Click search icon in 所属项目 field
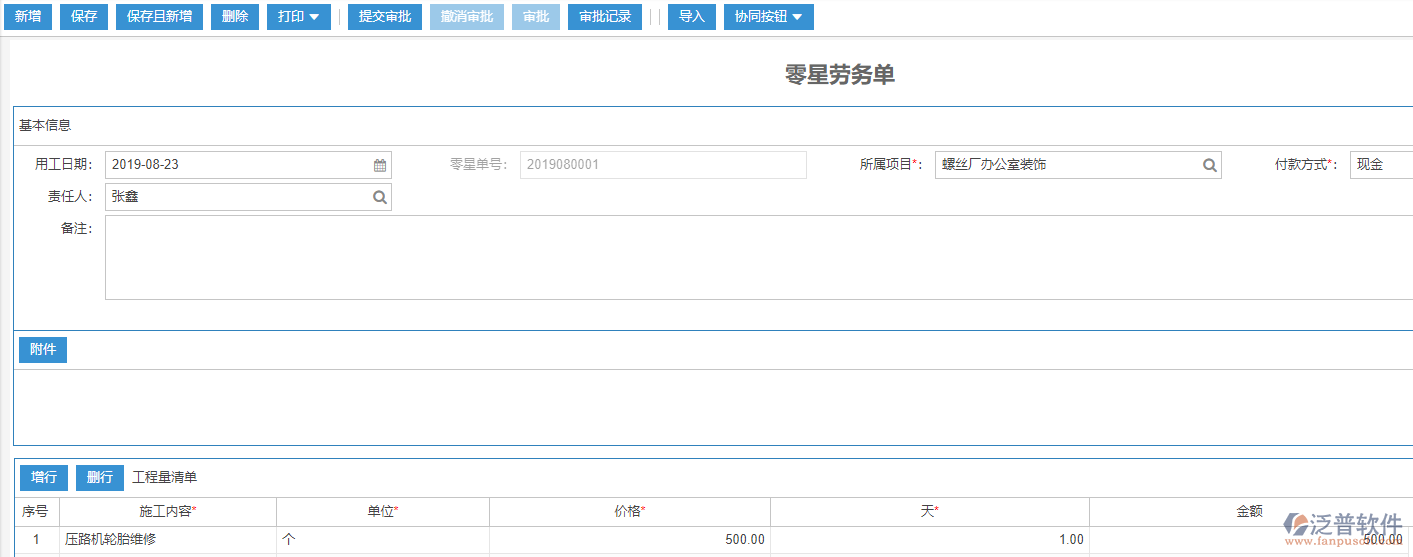 (x=1209, y=165)
